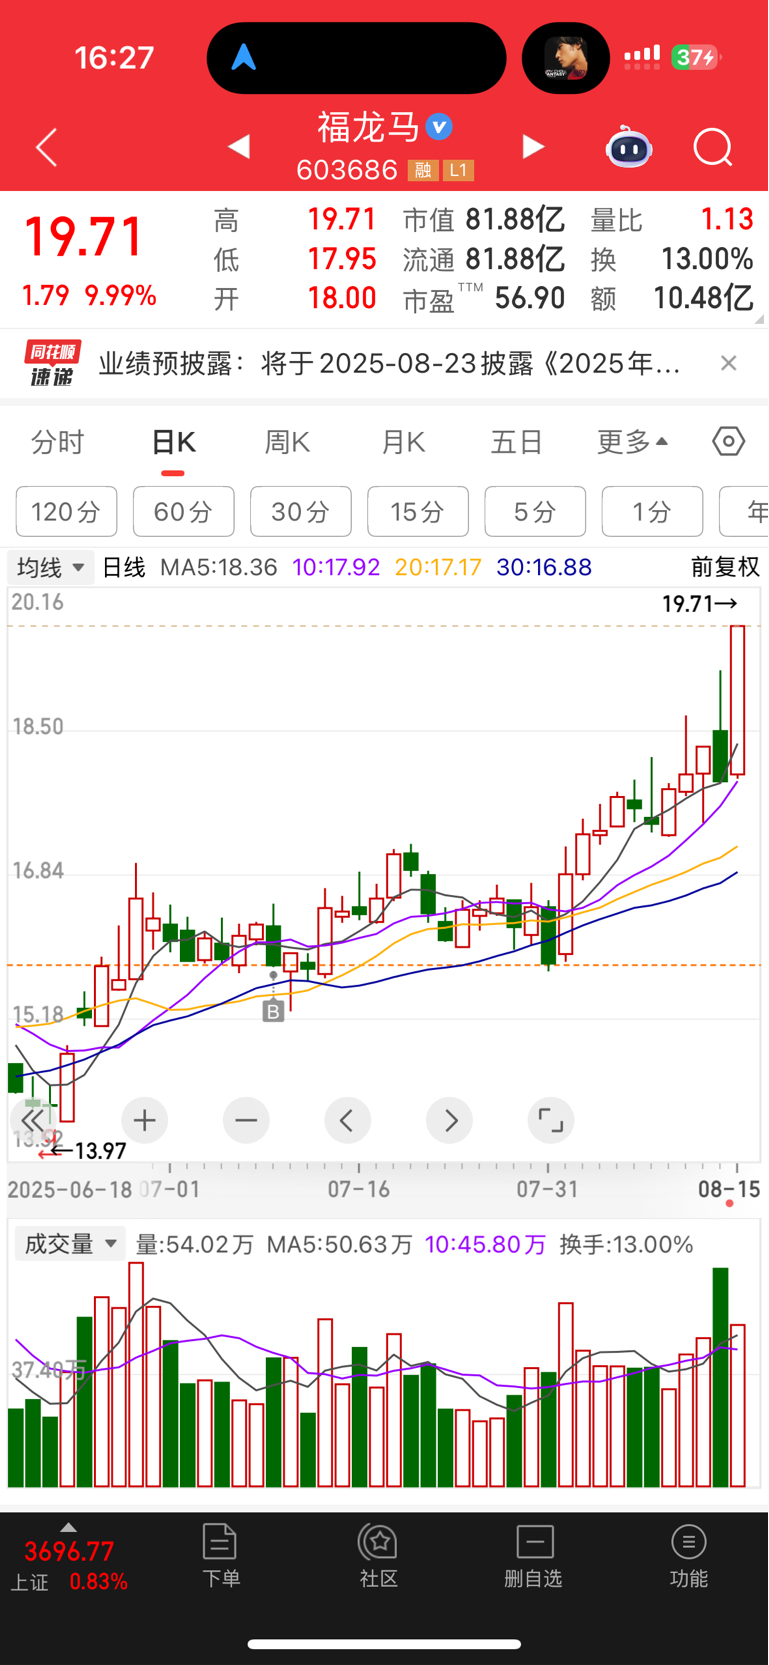This screenshot has height=1665, width=769.
Task: Tap the MA5:18.36 indicator label
Action: coord(219,568)
